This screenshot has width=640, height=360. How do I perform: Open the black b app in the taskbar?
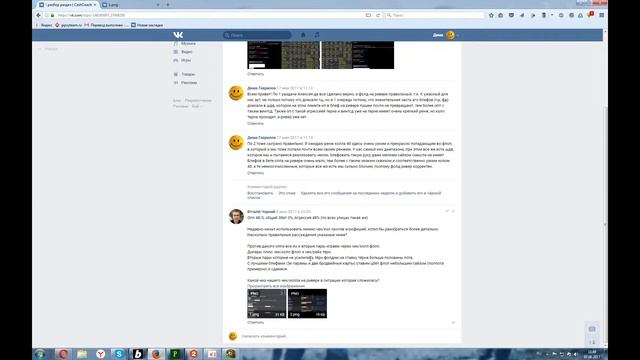click(x=138, y=354)
